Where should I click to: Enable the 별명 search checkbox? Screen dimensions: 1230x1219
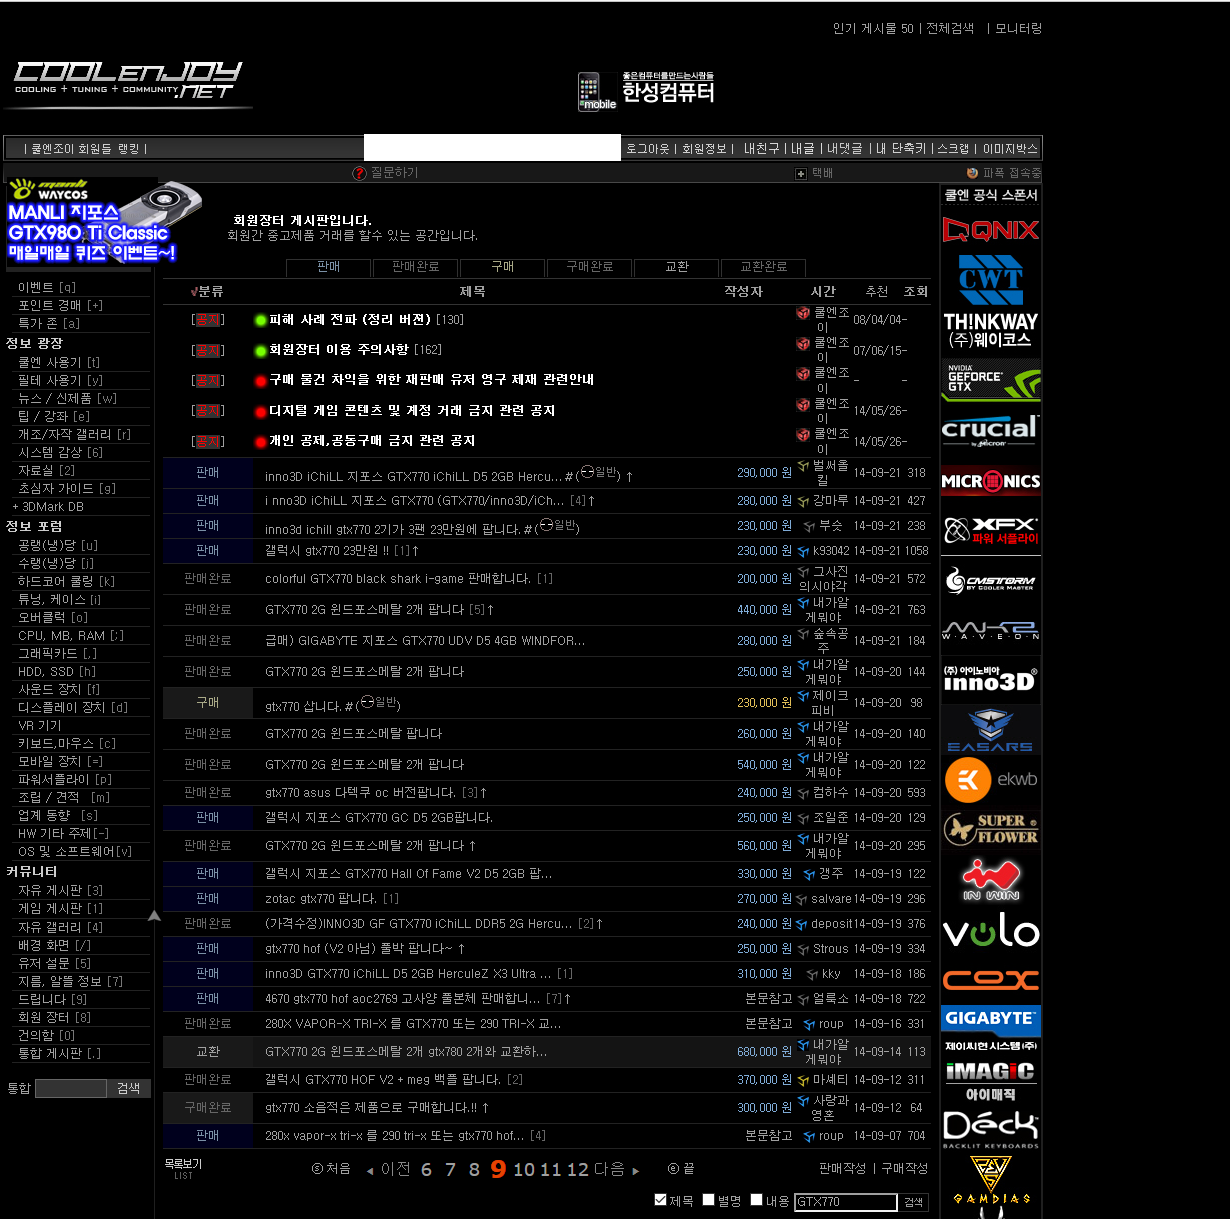pos(708,1200)
